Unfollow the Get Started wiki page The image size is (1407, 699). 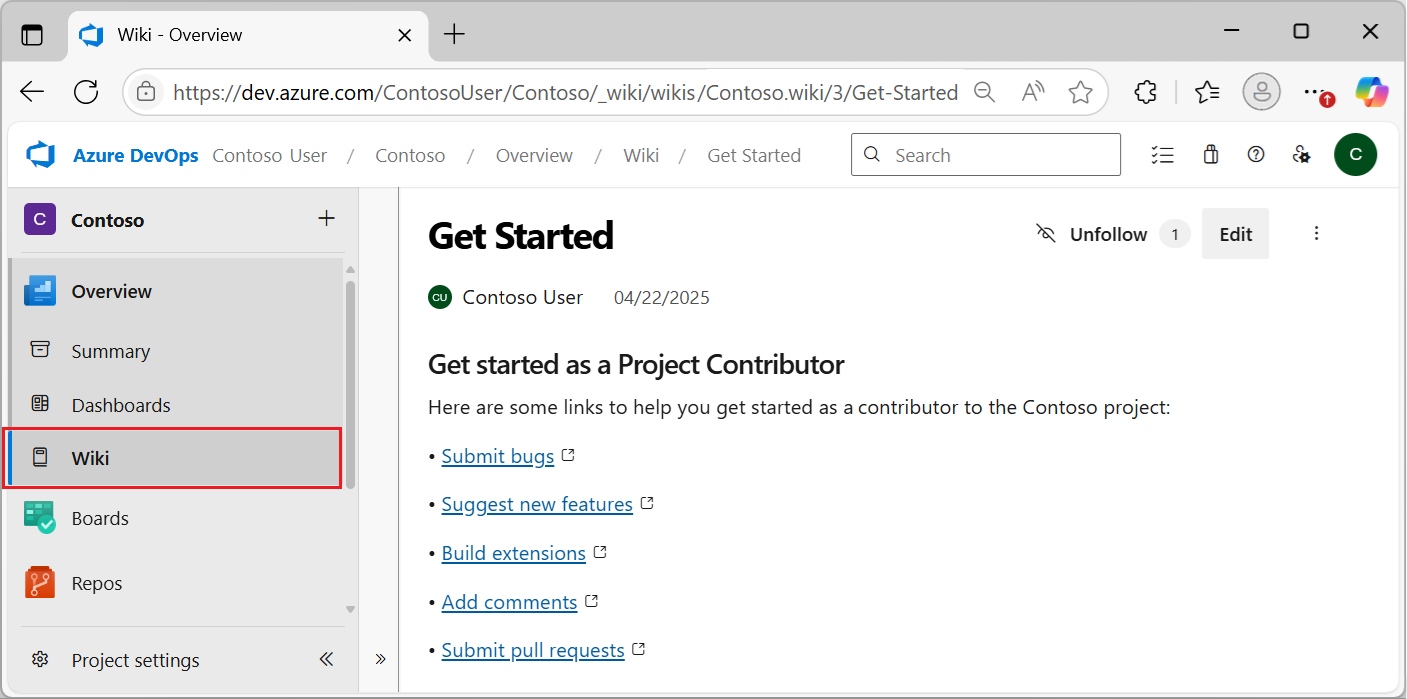[1092, 234]
